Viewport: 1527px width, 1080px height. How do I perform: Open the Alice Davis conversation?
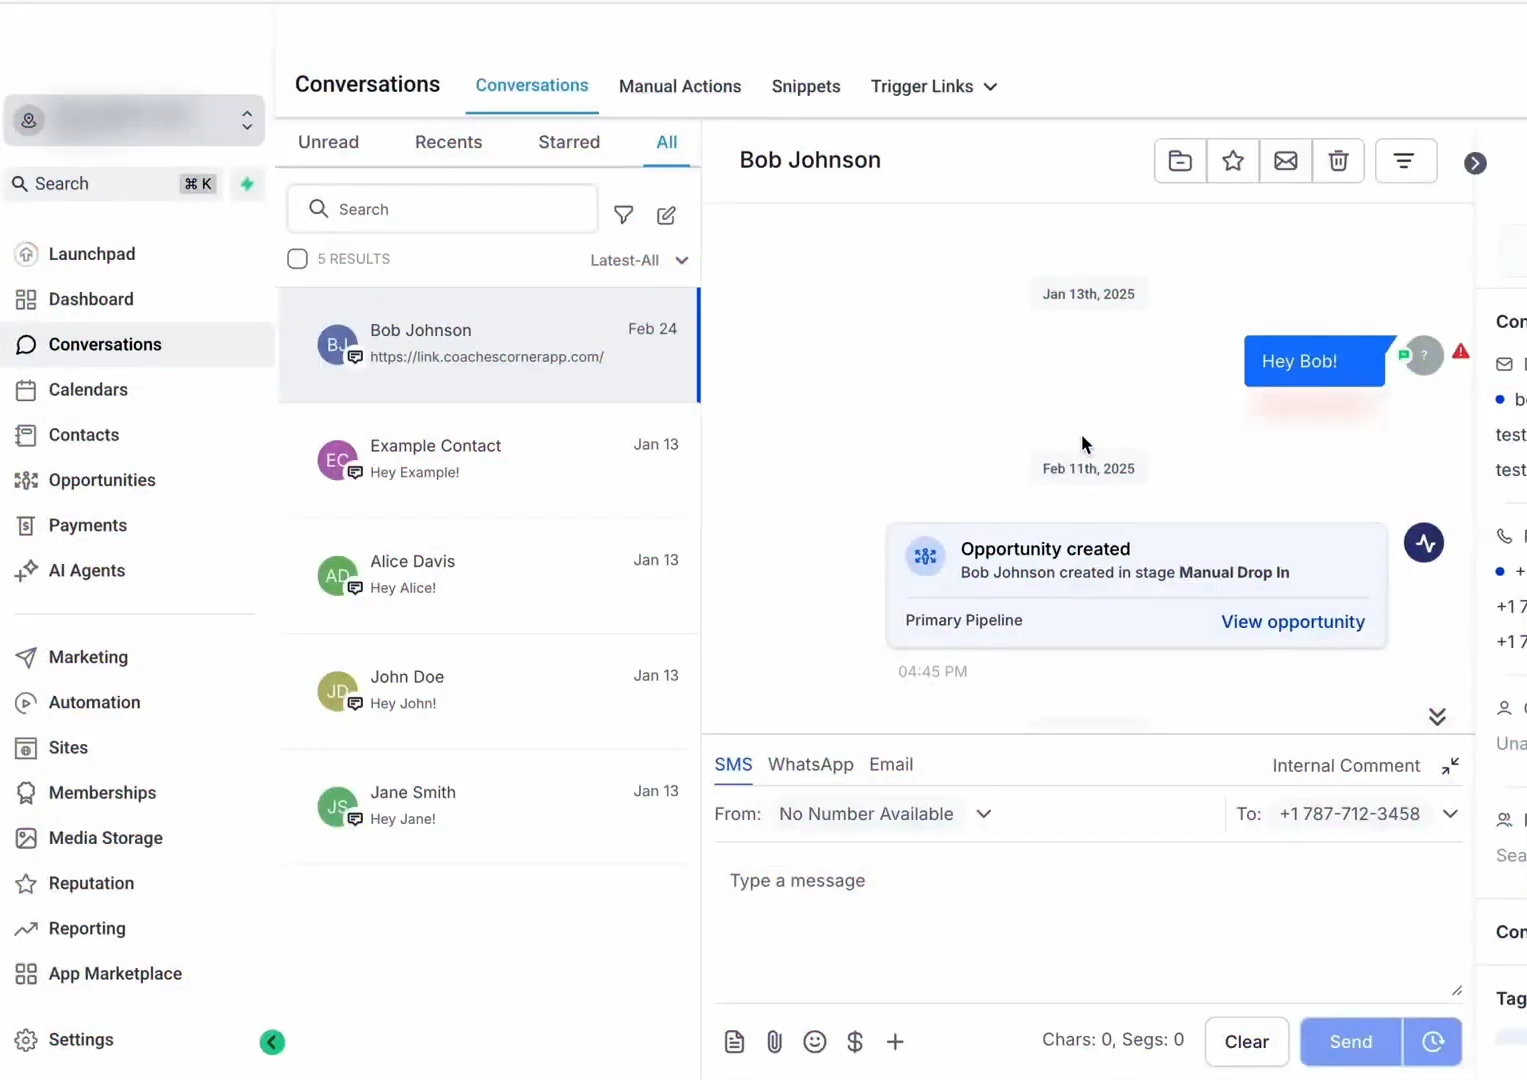[489, 575]
